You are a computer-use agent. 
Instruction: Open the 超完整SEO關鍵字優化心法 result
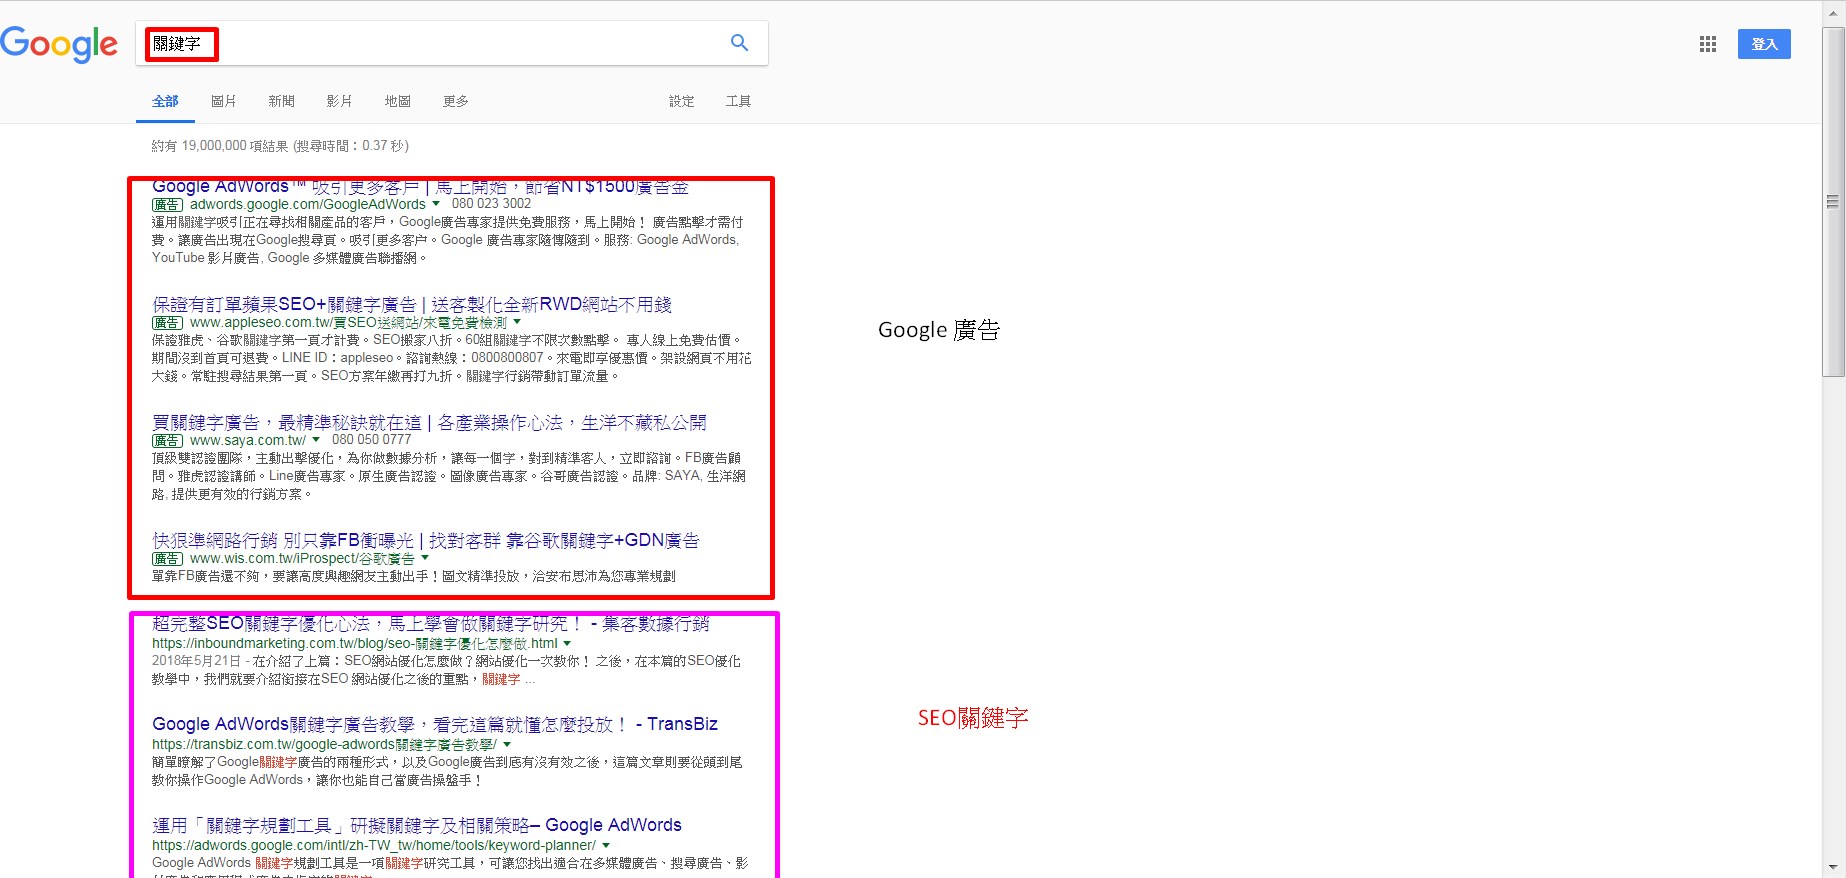click(430, 624)
